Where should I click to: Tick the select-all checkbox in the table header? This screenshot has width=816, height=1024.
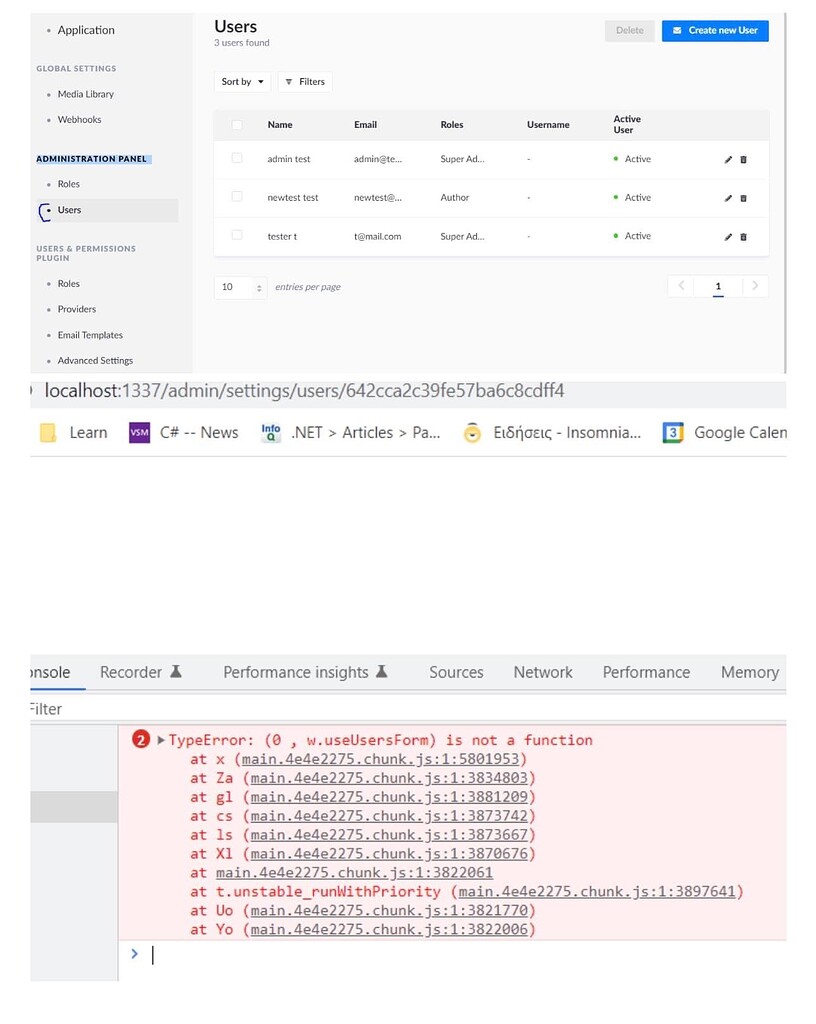click(x=236, y=124)
